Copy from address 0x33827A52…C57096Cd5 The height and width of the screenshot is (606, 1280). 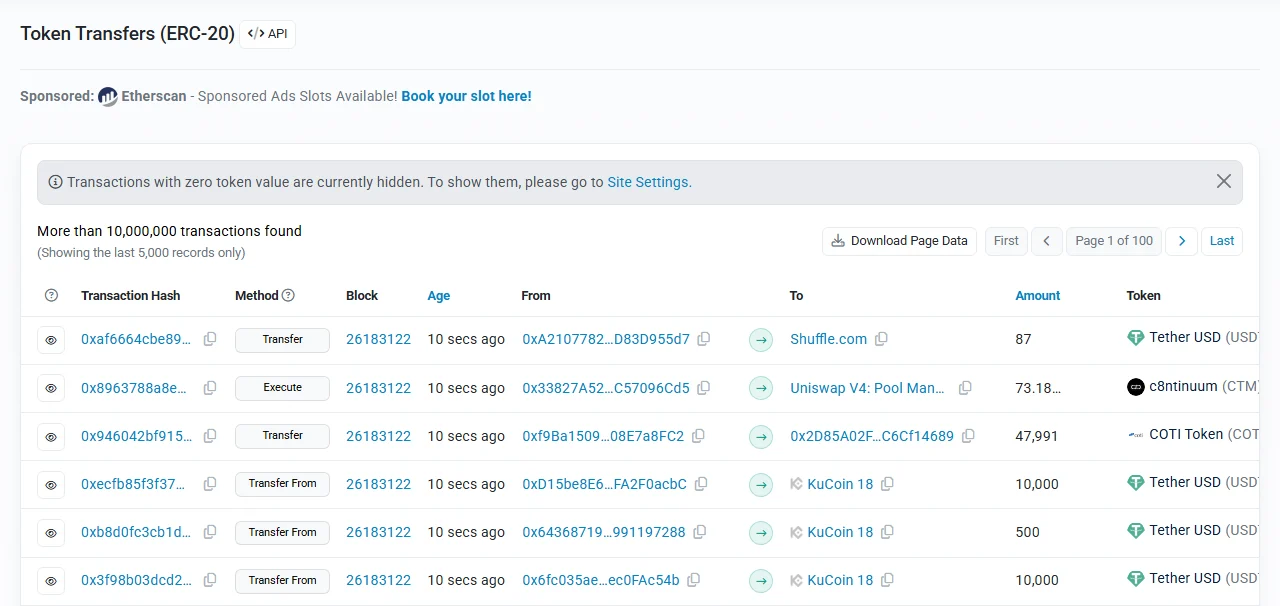pyautogui.click(x=704, y=388)
